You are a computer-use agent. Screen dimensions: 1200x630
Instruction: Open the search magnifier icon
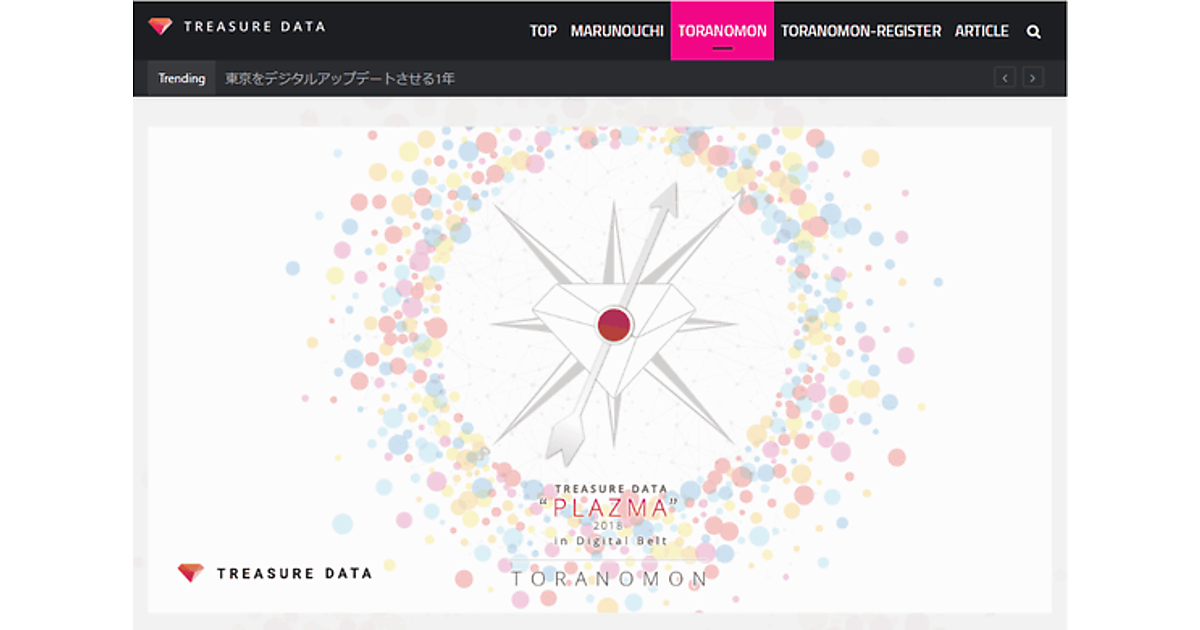point(1034,31)
